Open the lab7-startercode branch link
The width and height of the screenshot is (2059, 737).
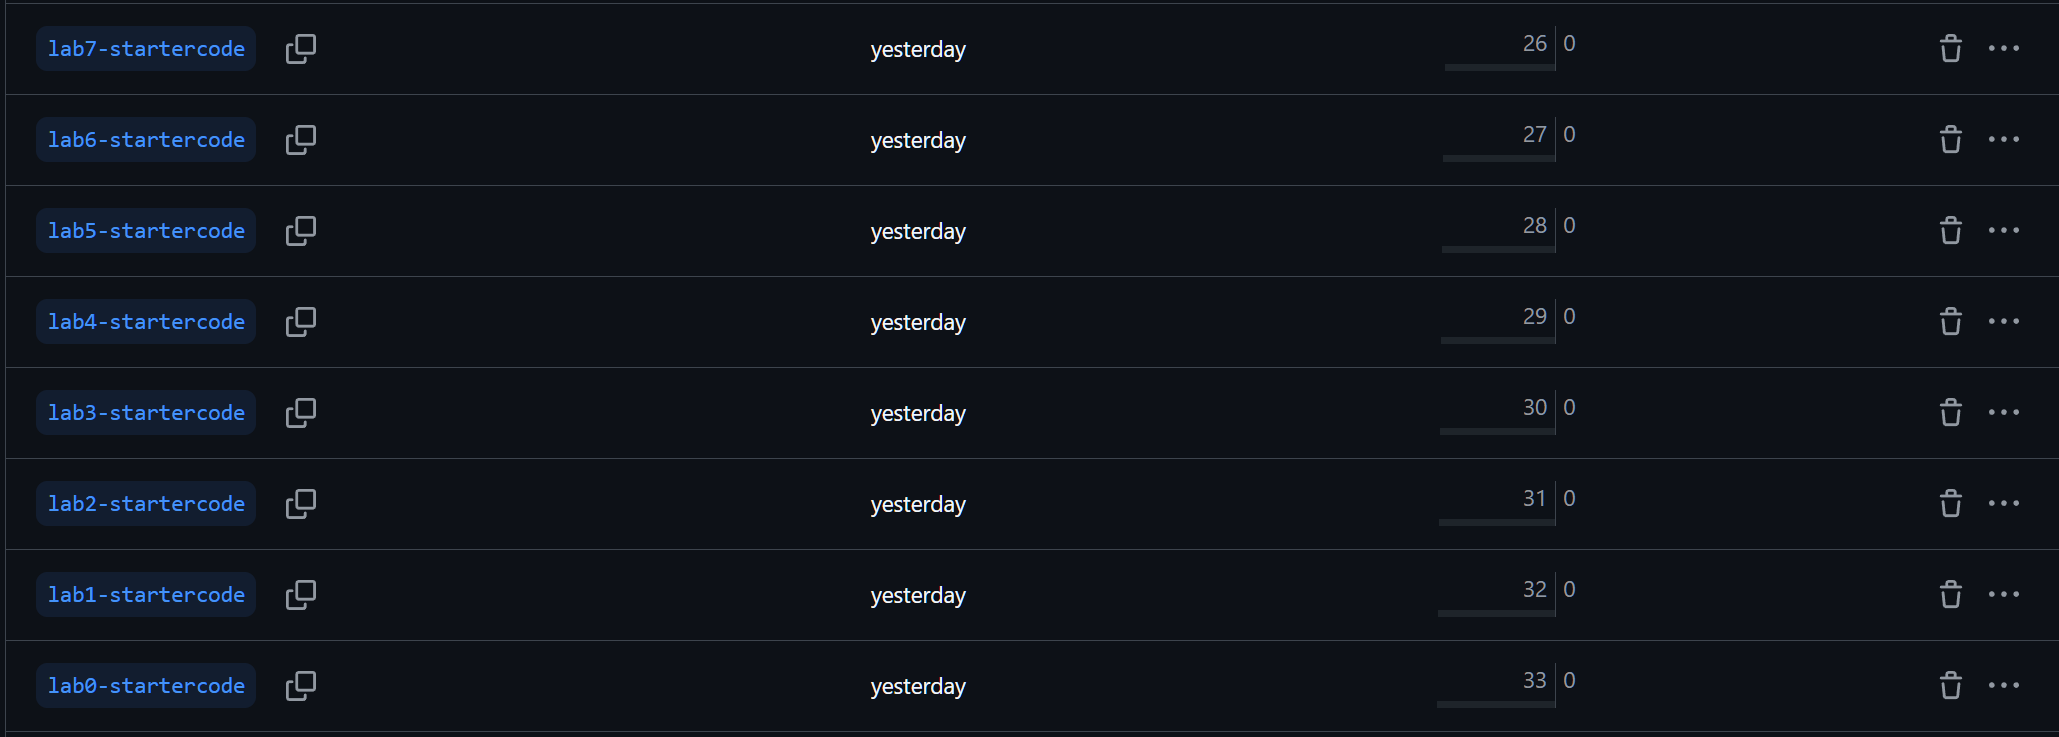point(146,49)
